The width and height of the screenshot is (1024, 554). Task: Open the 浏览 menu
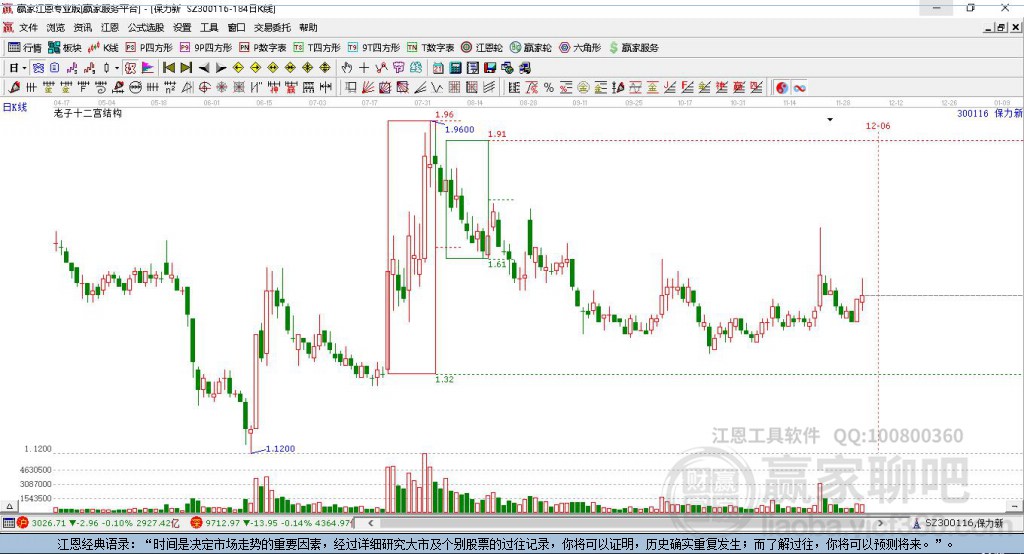pyautogui.click(x=56, y=27)
